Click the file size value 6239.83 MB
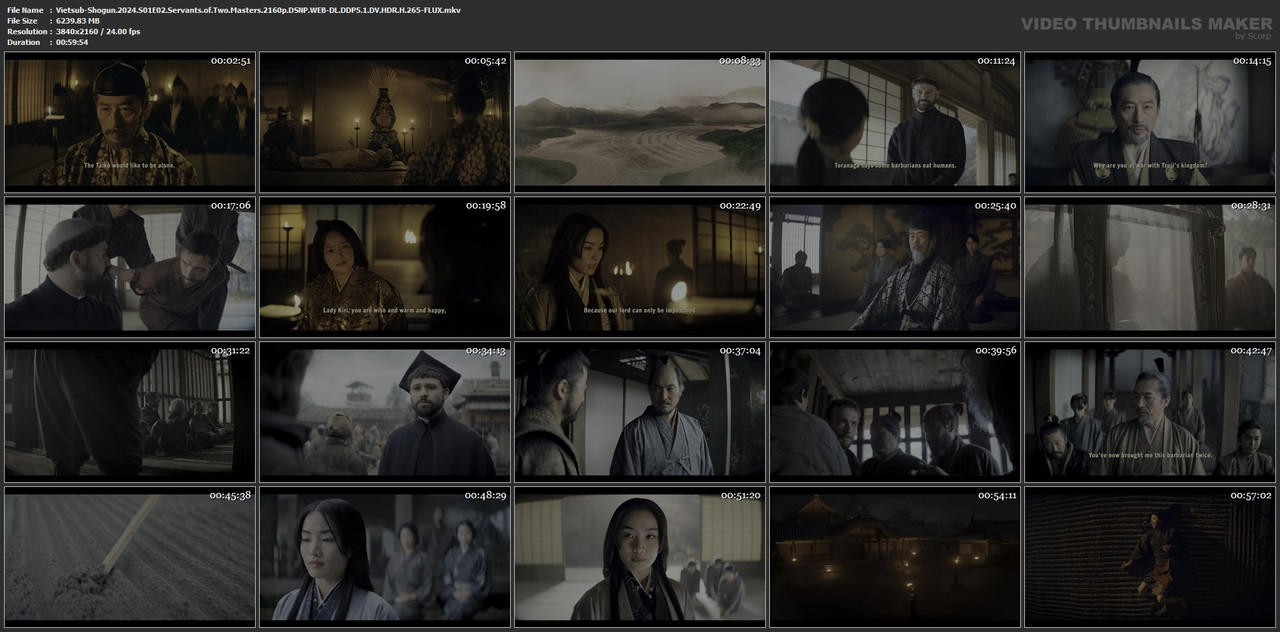Viewport: 1280px width, 632px height. 85,21
